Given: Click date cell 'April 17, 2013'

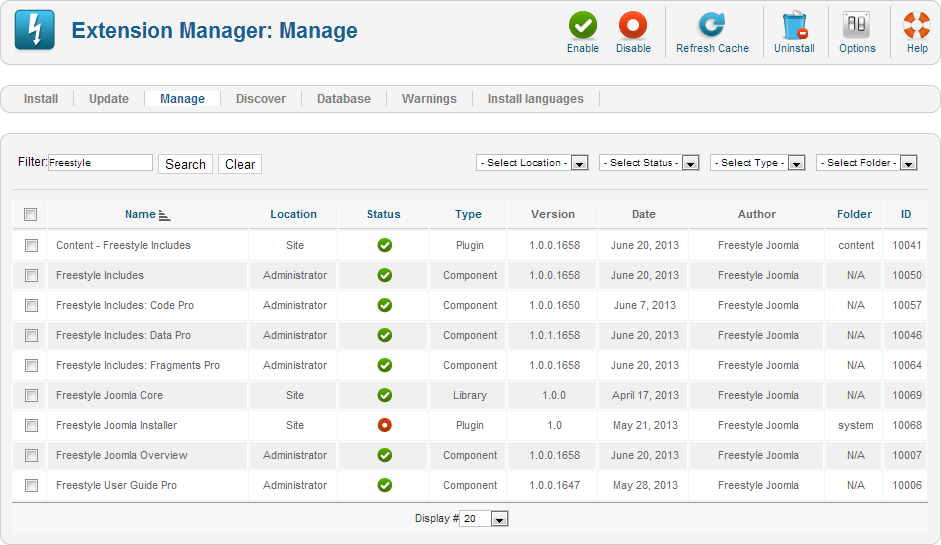Looking at the screenshot, I should click(645, 395).
